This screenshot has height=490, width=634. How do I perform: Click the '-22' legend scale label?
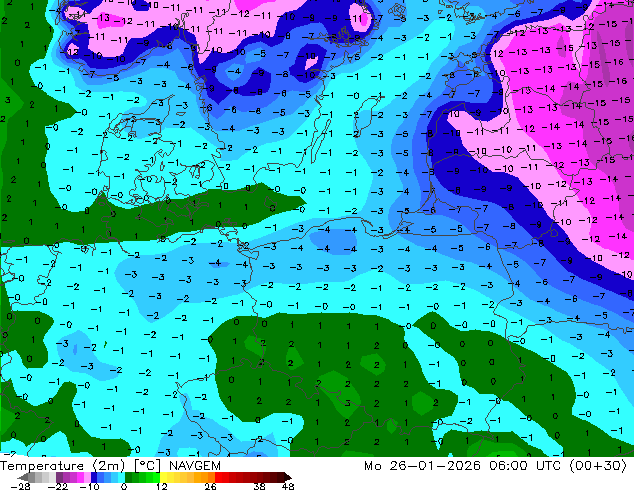[x=57, y=486]
